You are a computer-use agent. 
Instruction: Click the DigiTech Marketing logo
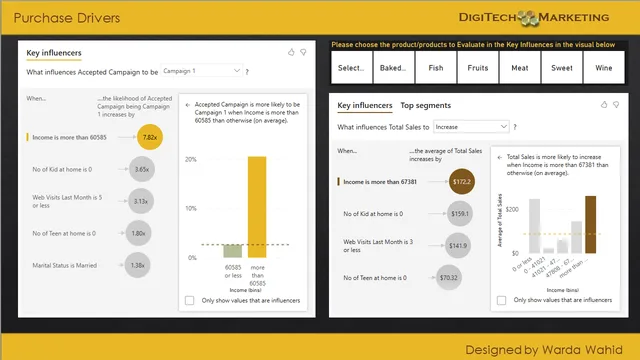coord(534,18)
